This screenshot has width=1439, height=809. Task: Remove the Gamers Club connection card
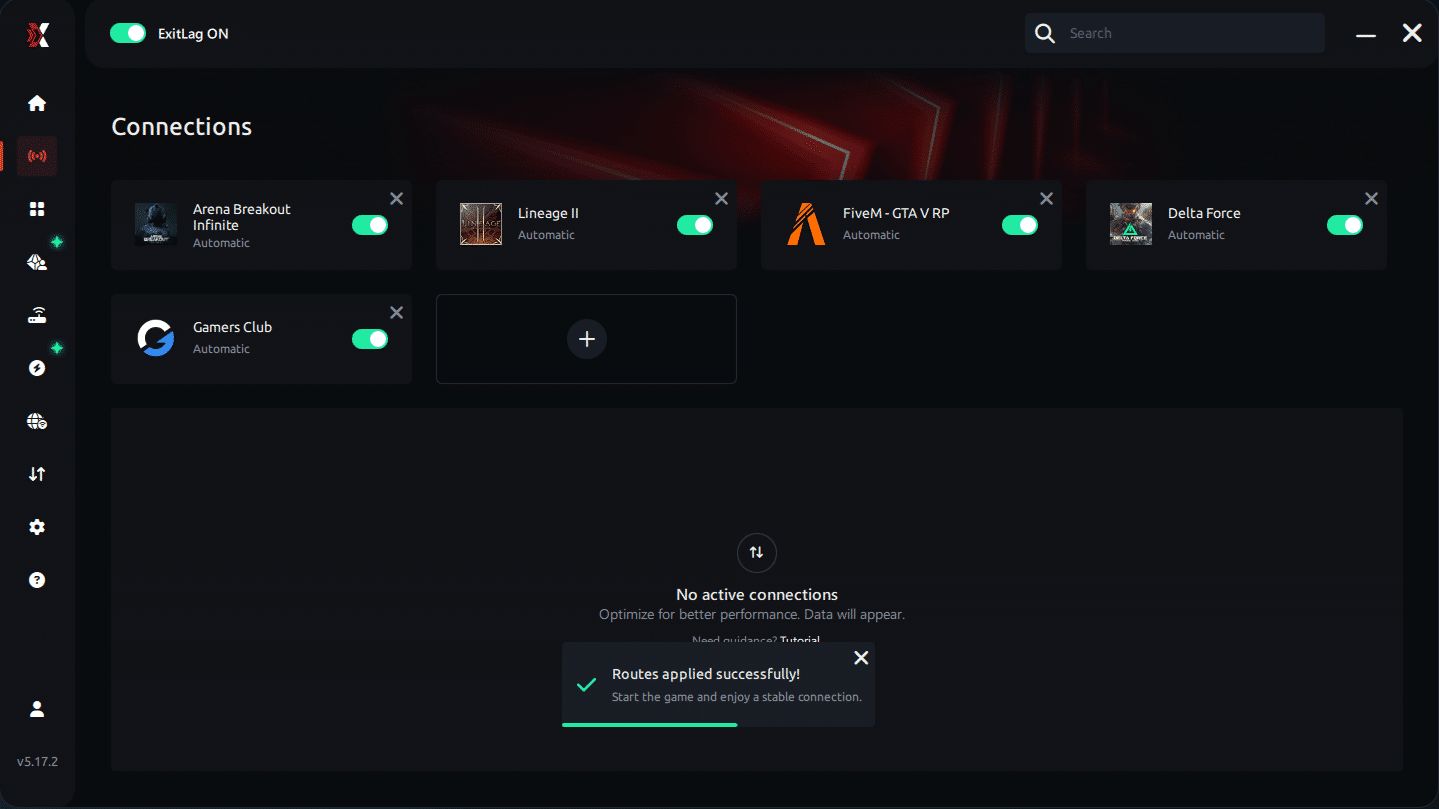pyautogui.click(x=397, y=313)
